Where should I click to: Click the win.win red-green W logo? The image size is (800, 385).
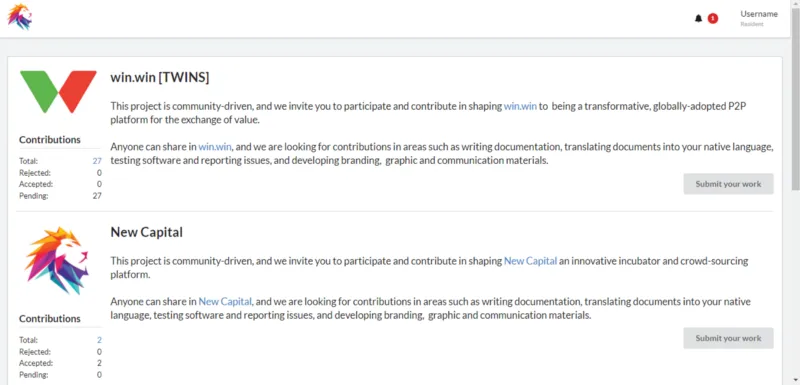(x=58, y=92)
